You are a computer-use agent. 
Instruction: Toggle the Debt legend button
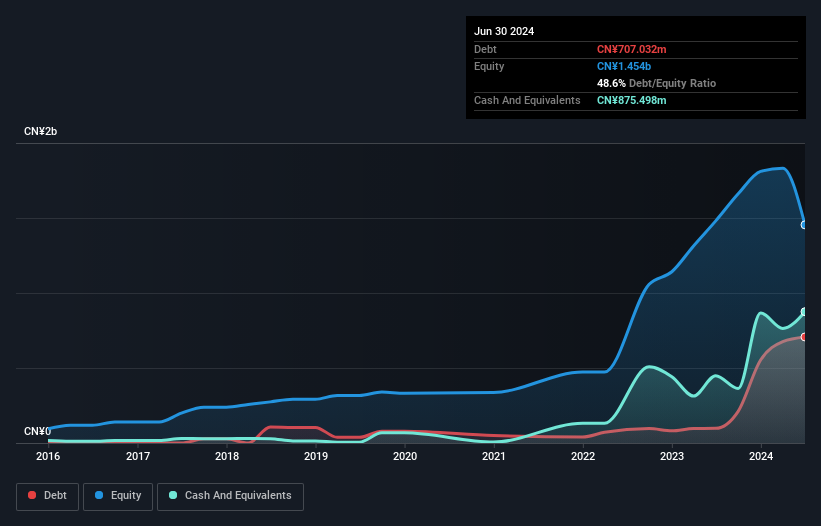(48, 496)
